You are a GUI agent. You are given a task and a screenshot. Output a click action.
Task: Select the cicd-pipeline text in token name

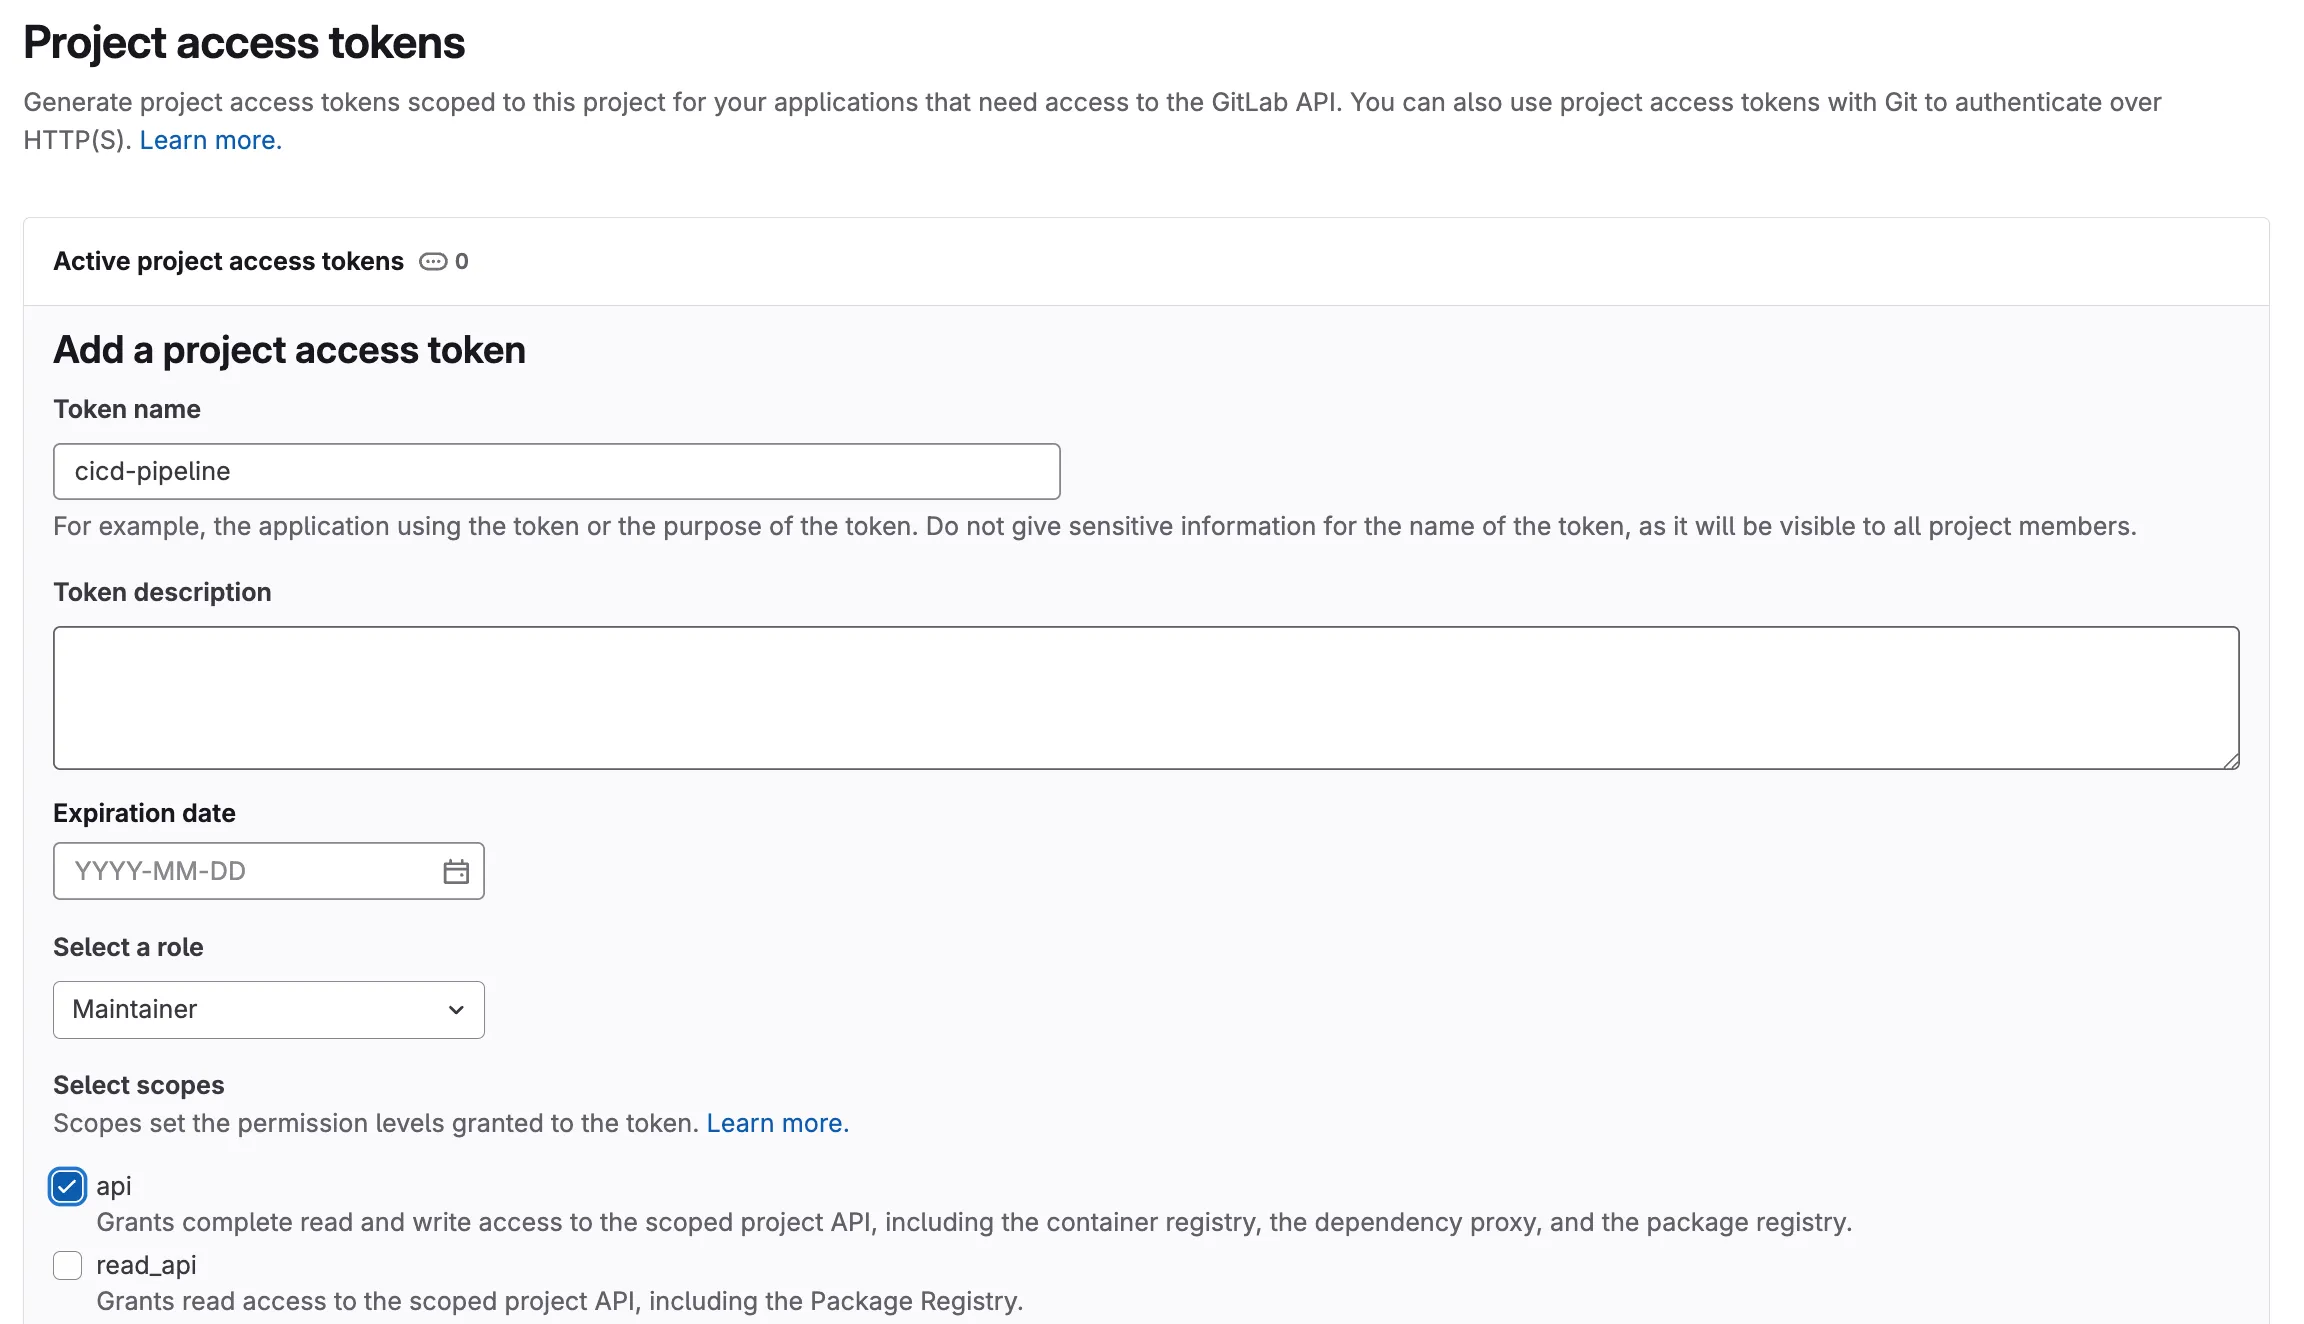[151, 471]
